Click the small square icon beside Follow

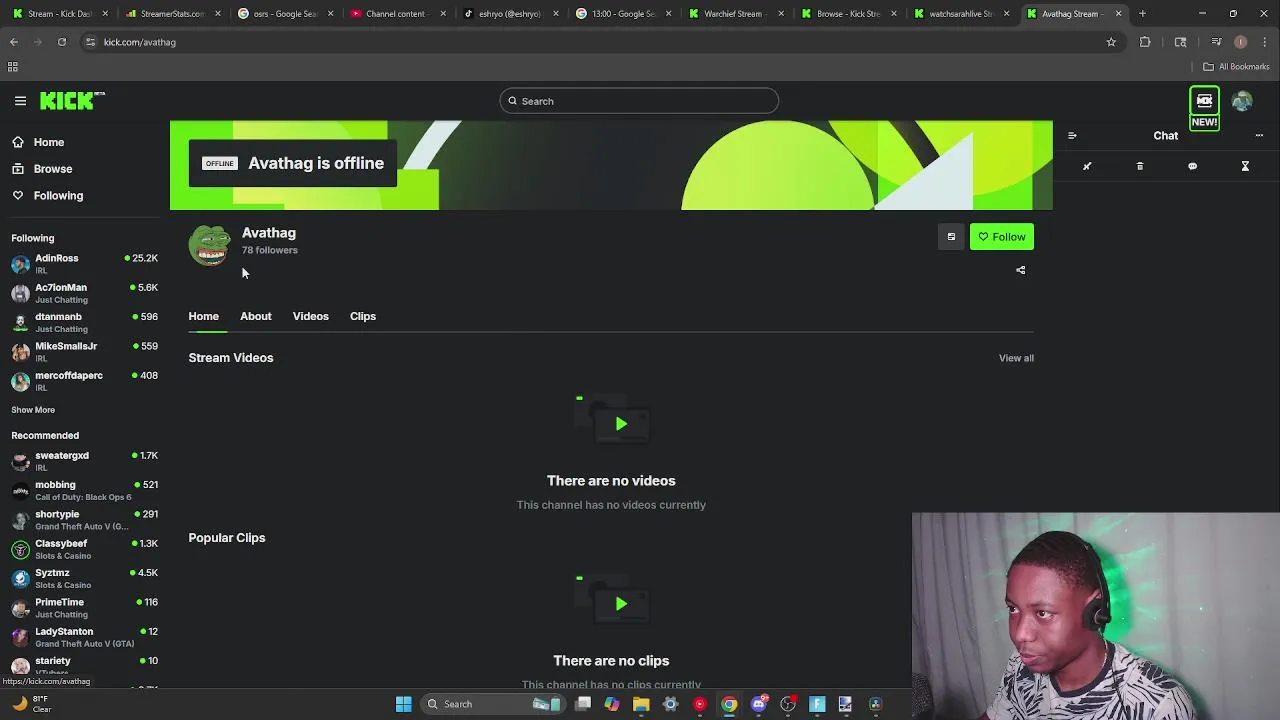click(951, 237)
